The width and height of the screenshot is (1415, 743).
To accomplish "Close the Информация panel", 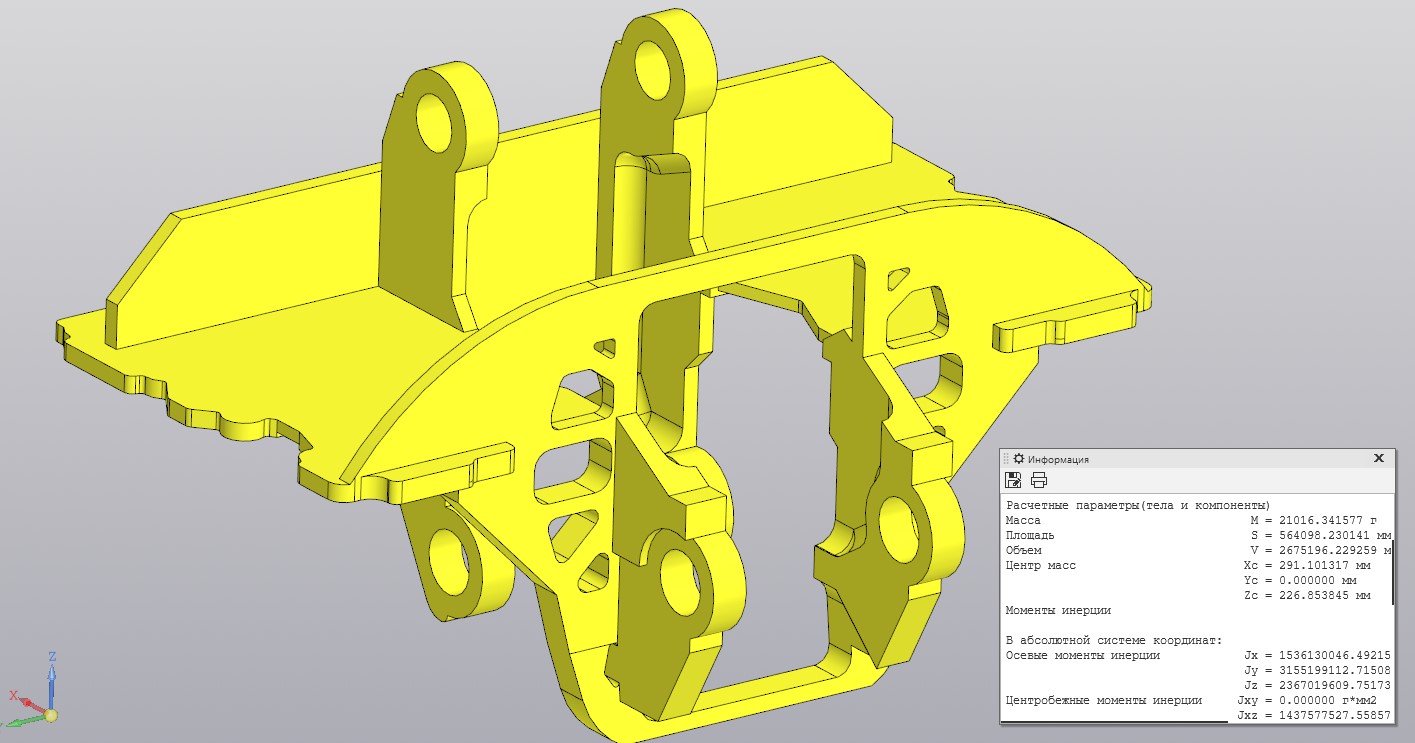I will coord(1379,458).
